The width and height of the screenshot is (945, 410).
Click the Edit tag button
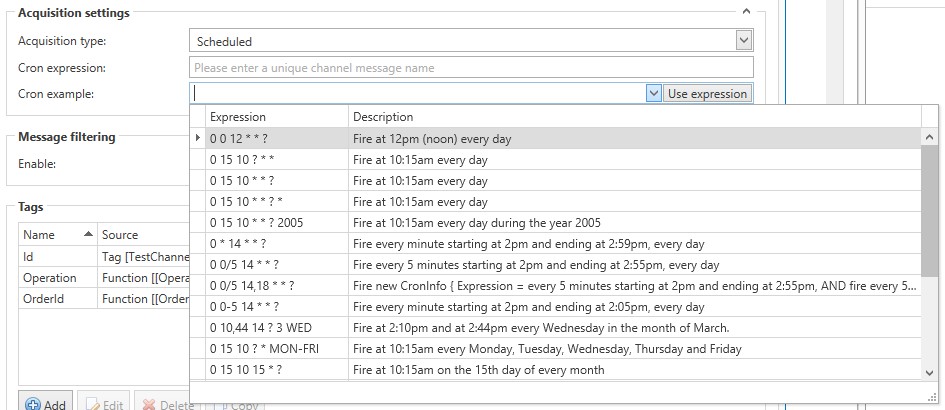click(104, 403)
